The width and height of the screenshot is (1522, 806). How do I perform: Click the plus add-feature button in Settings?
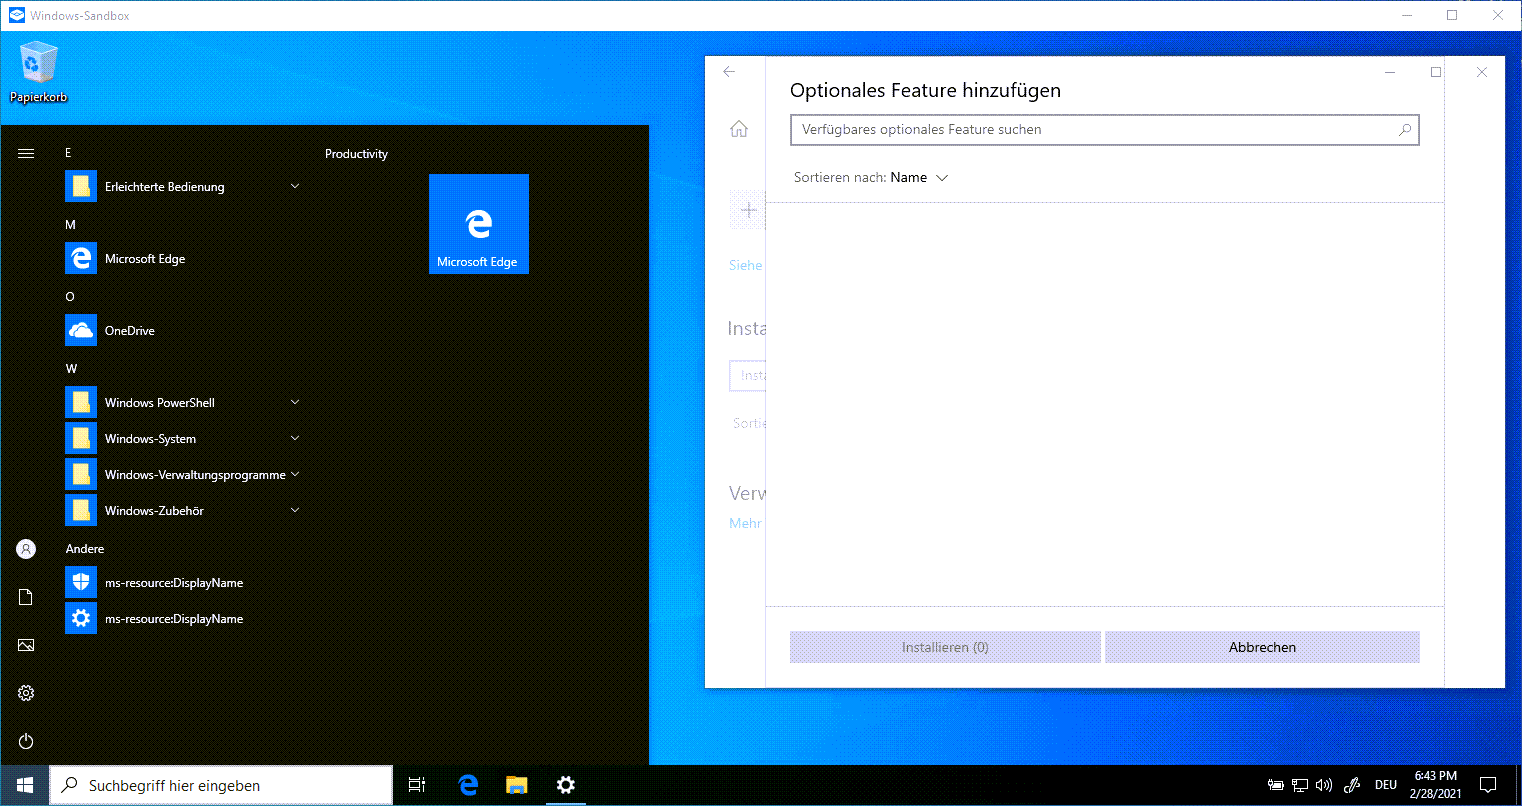pos(748,210)
